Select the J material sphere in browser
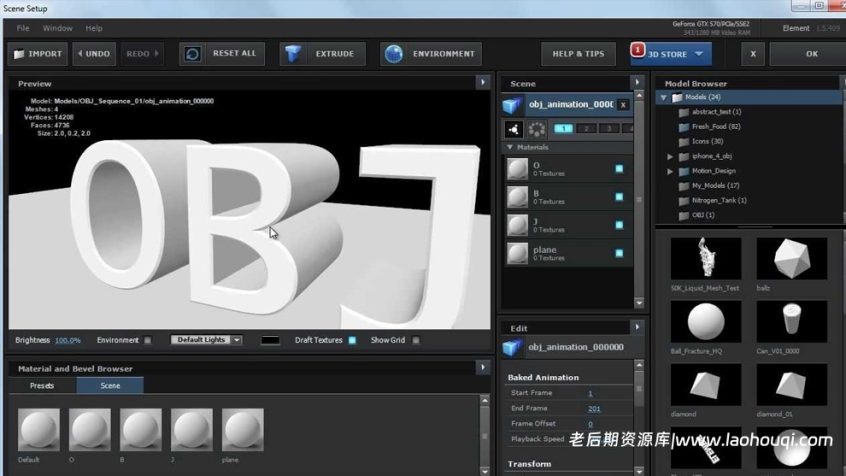Image resolution: width=846 pixels, height=476 pixels. tap(192, 430)
